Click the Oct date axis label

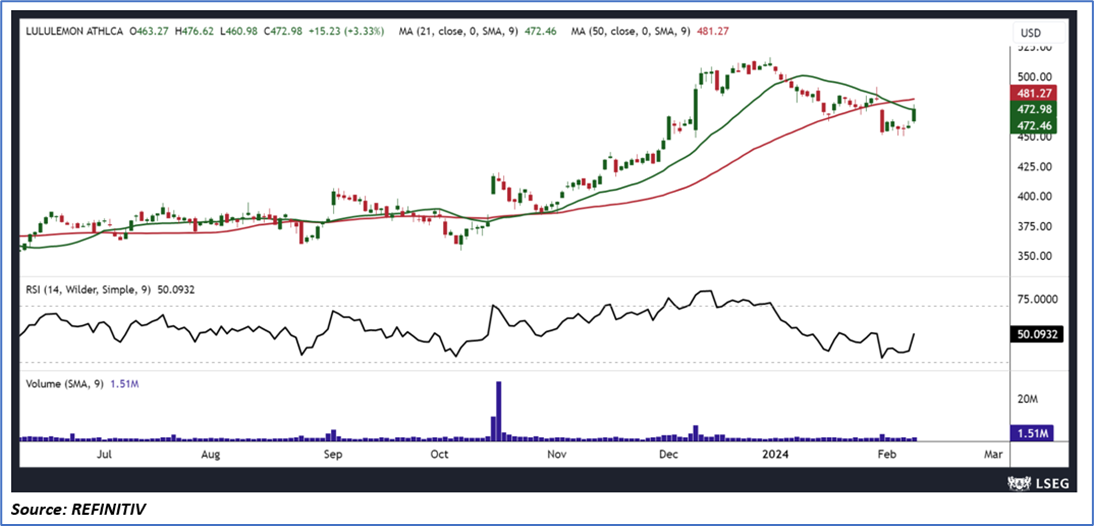click(440, 456)
